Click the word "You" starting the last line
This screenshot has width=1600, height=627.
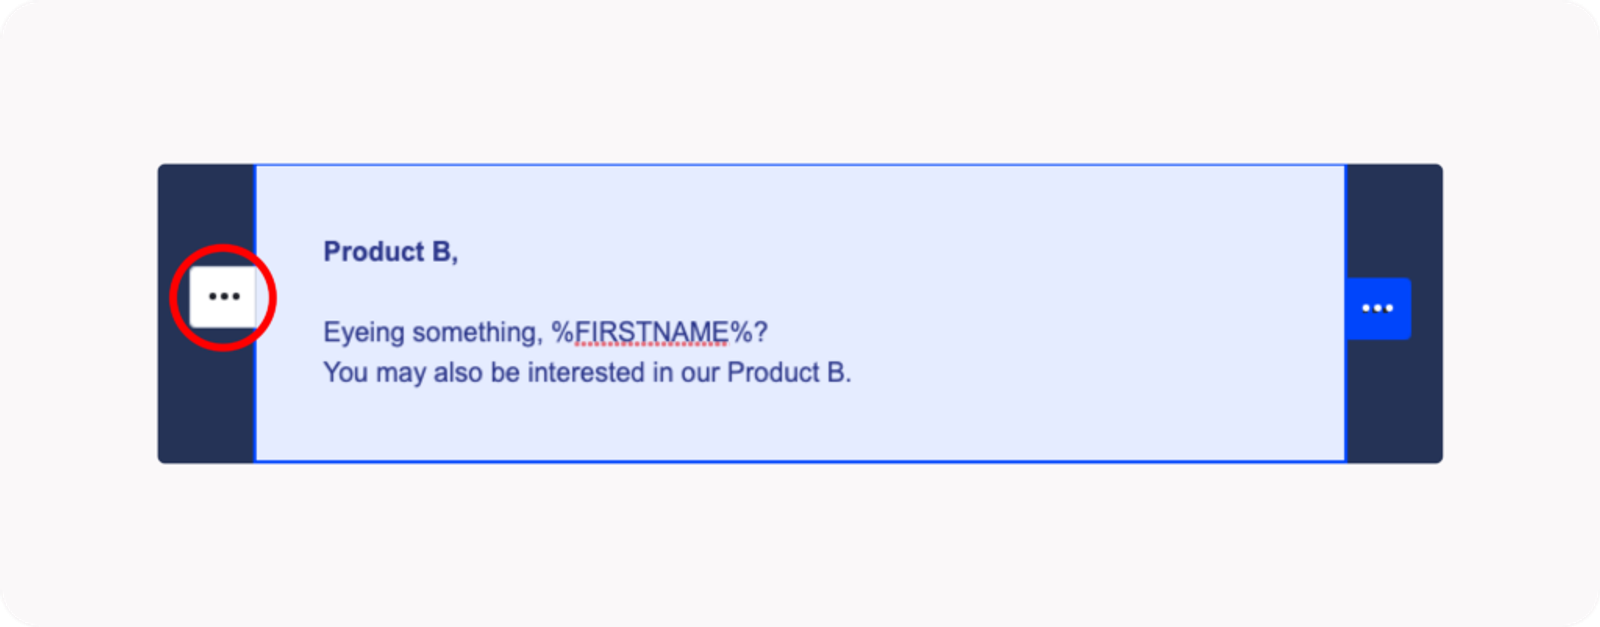[345, 373]
